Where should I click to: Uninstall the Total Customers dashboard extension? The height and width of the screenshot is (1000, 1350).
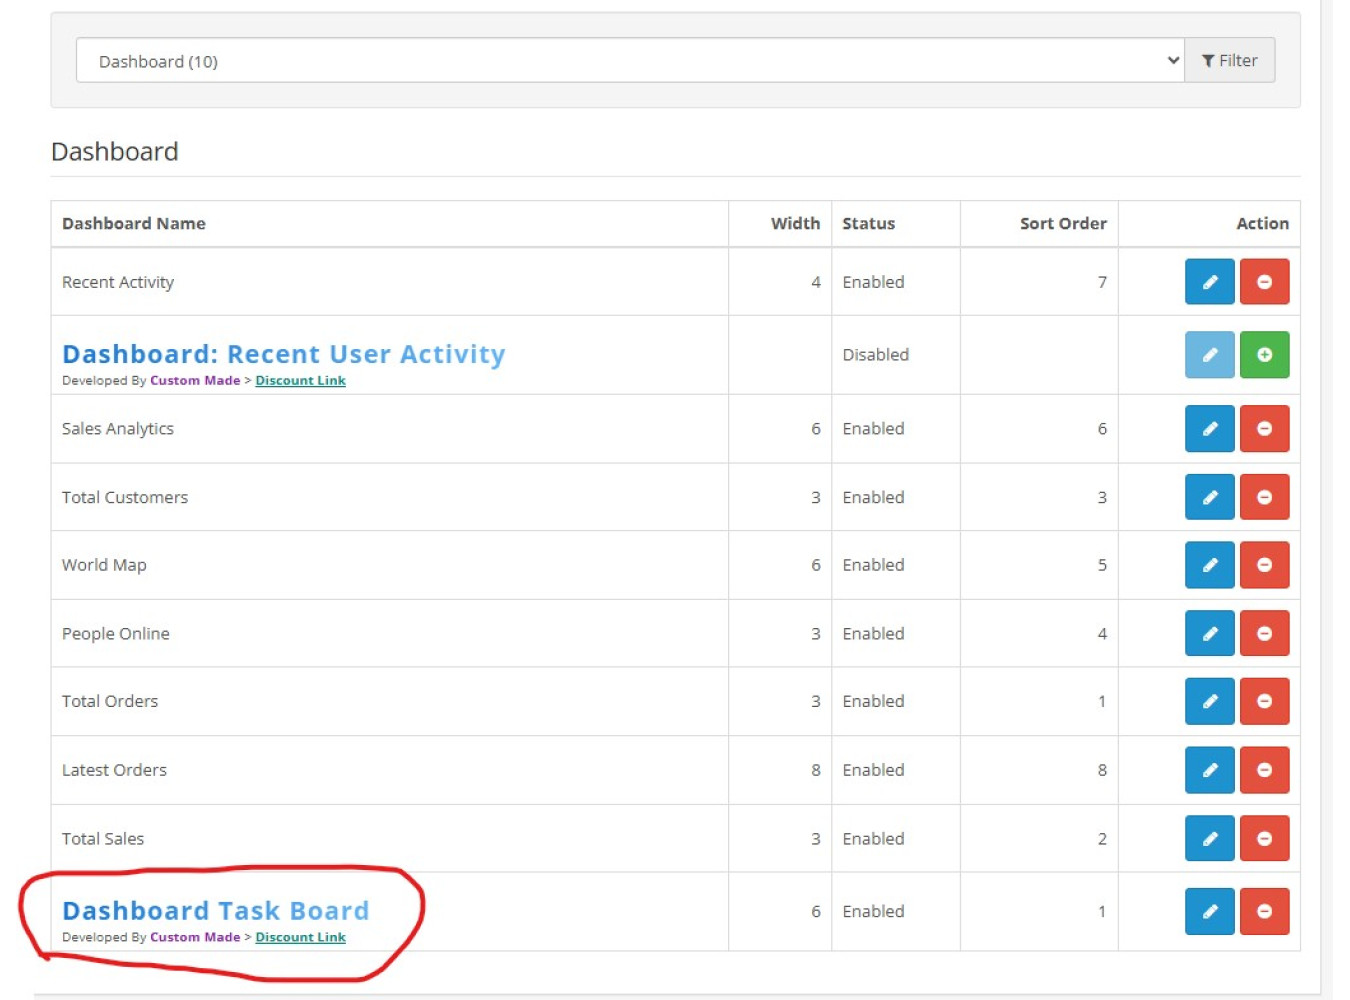[1264, 497]
